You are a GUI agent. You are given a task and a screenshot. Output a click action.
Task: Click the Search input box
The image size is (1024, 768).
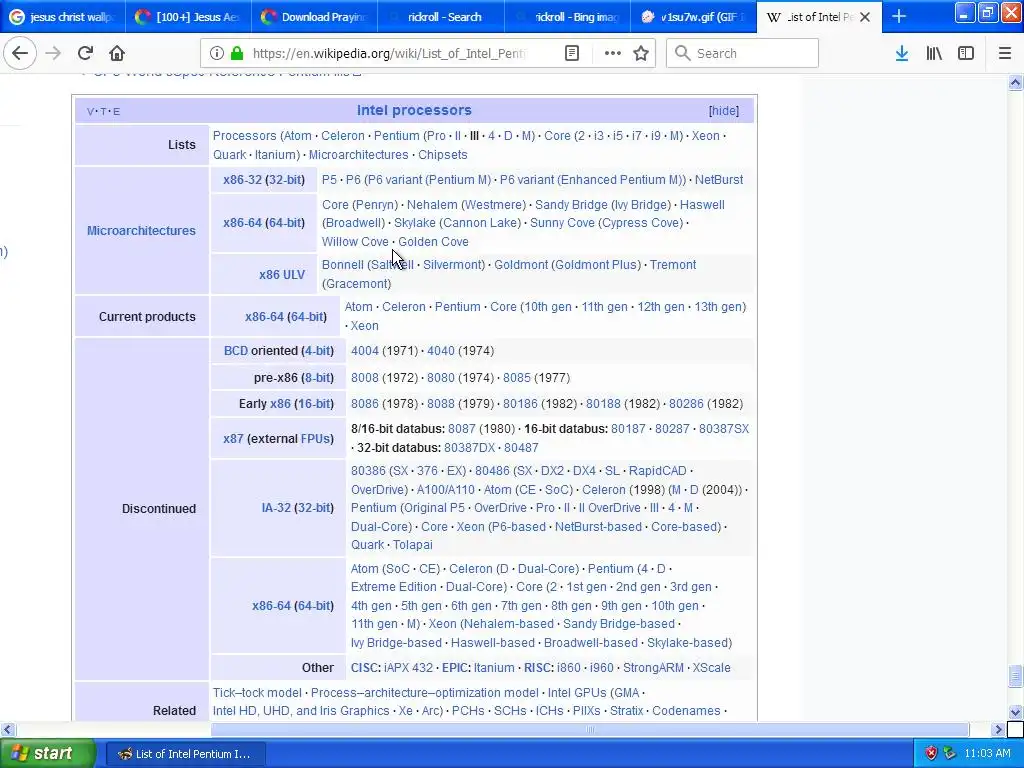click(742, 53)
